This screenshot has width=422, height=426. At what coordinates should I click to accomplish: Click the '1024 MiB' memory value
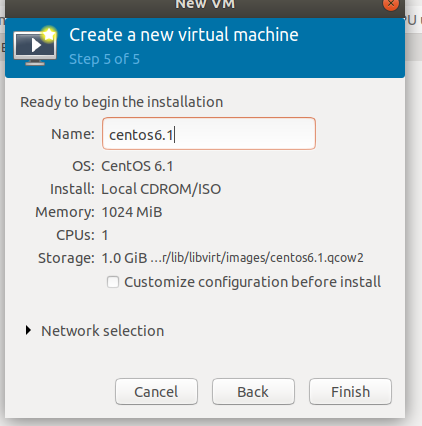click(132, 212)
